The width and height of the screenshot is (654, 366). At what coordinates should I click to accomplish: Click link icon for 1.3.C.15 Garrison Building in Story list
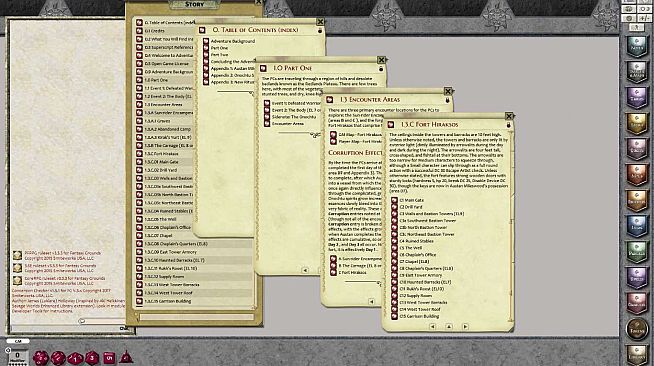(x=139, y=301)
